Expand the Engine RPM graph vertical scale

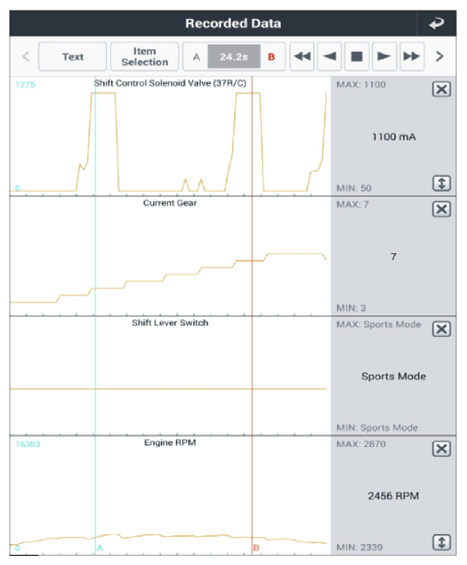pos(441,542)
